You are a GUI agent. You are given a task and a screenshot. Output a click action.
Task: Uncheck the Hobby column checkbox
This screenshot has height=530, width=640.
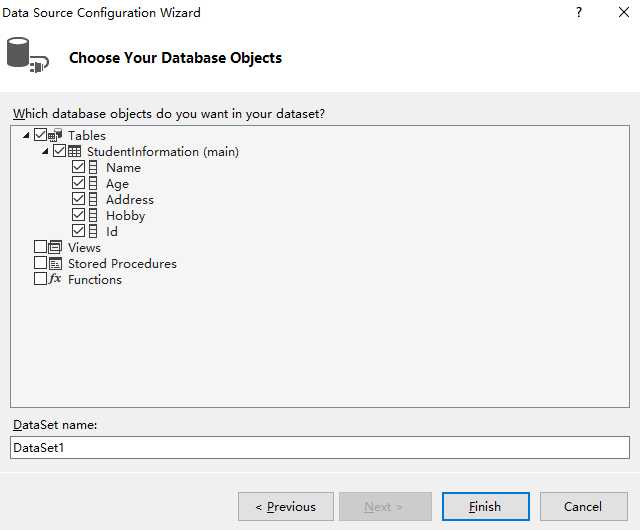(78, 214)
